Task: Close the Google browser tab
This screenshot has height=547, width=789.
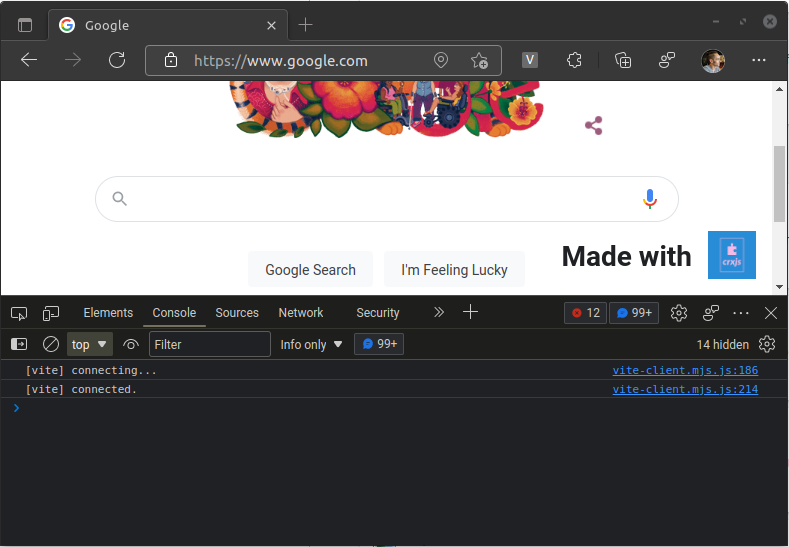Action: [x=271, y=25]
